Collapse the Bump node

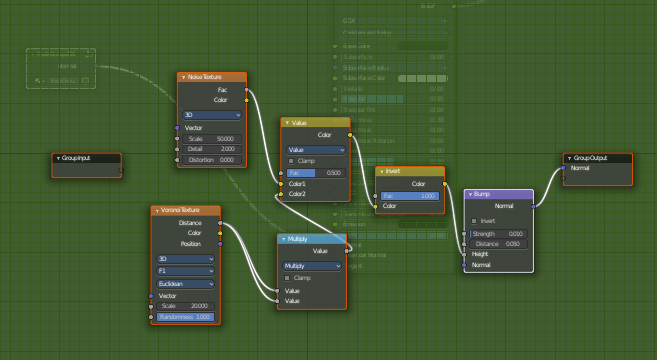point(471,194)
